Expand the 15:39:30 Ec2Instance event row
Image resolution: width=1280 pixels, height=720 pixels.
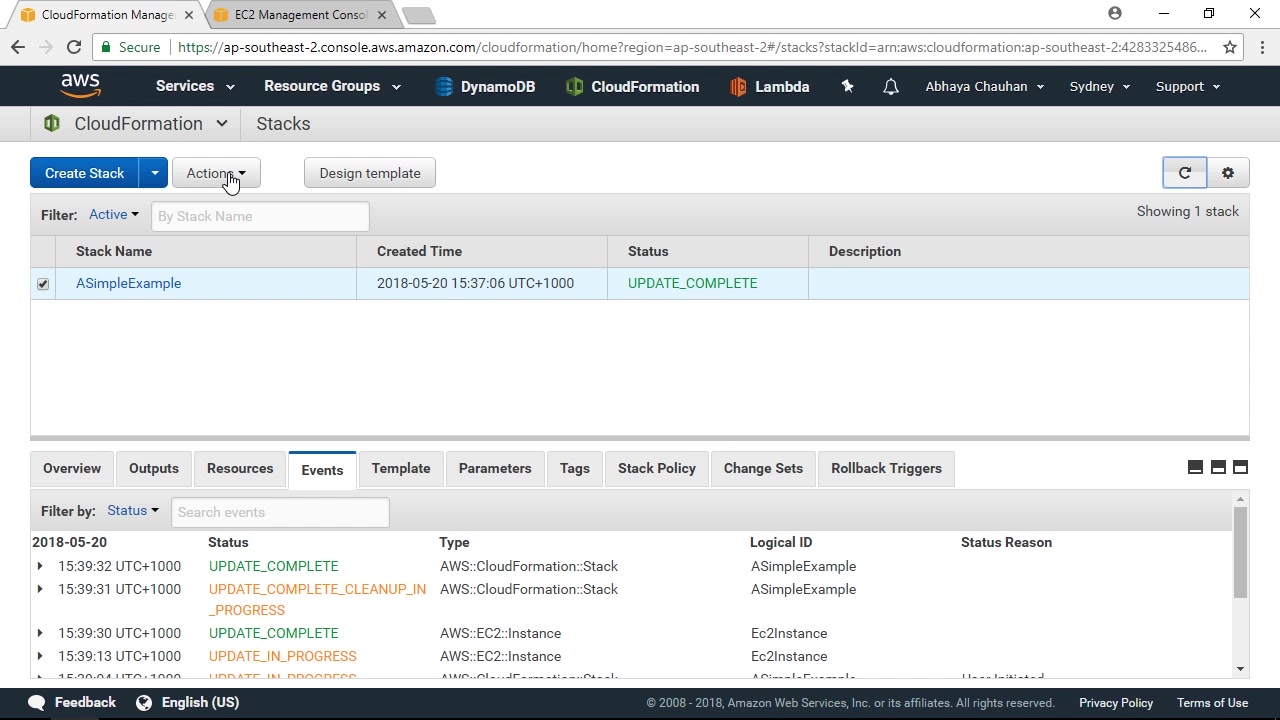point(40,633)
